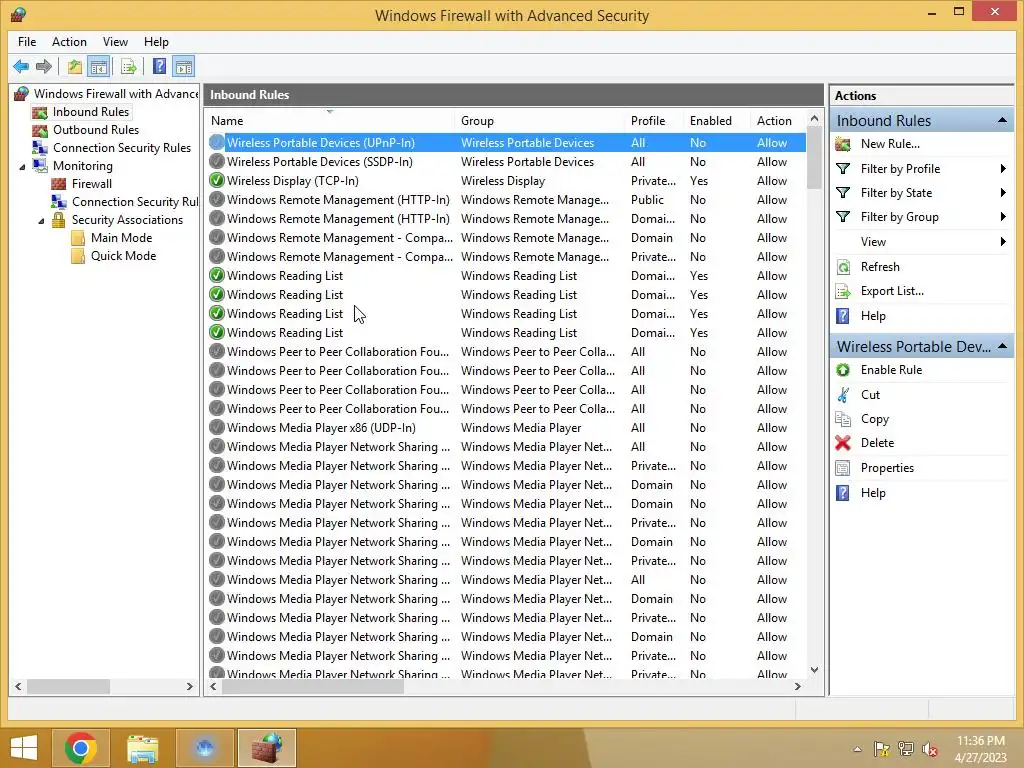Open Chrome from the taskbar
1024x768 pixels.
(80, 748)
